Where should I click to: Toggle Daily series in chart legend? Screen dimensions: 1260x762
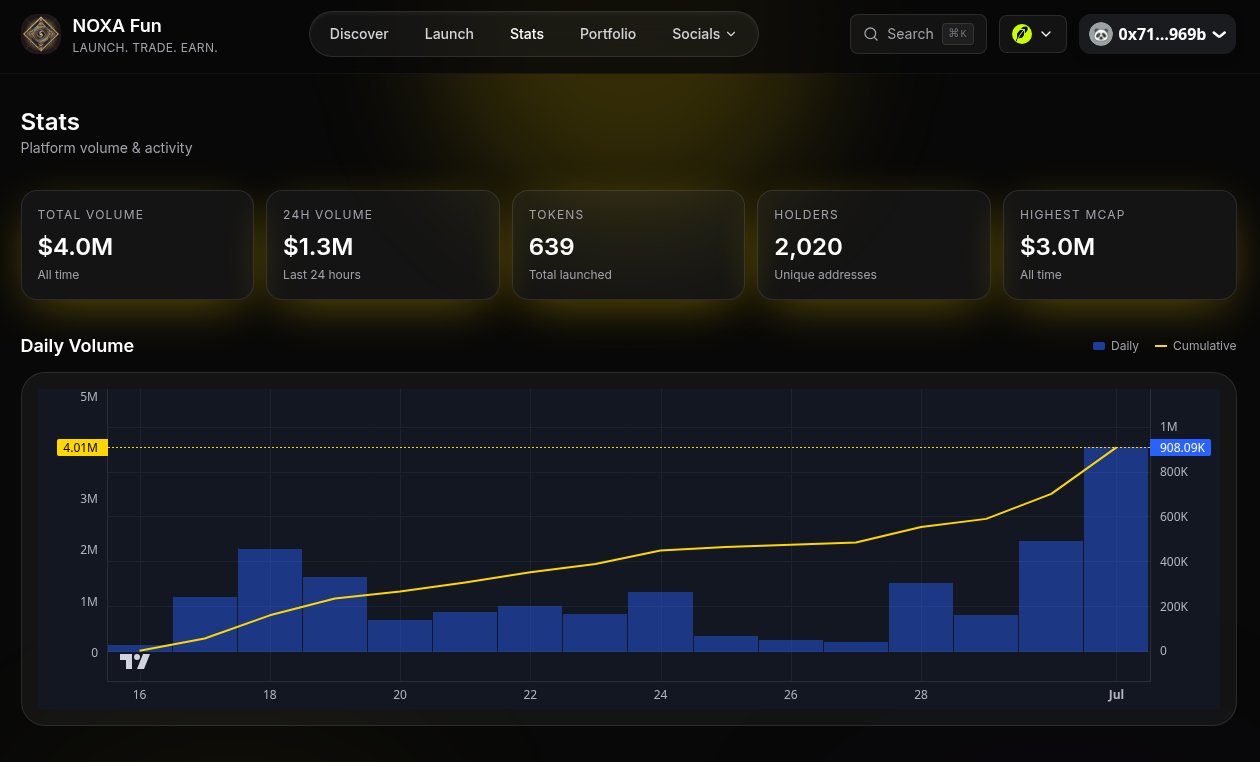pos(1116,346)
